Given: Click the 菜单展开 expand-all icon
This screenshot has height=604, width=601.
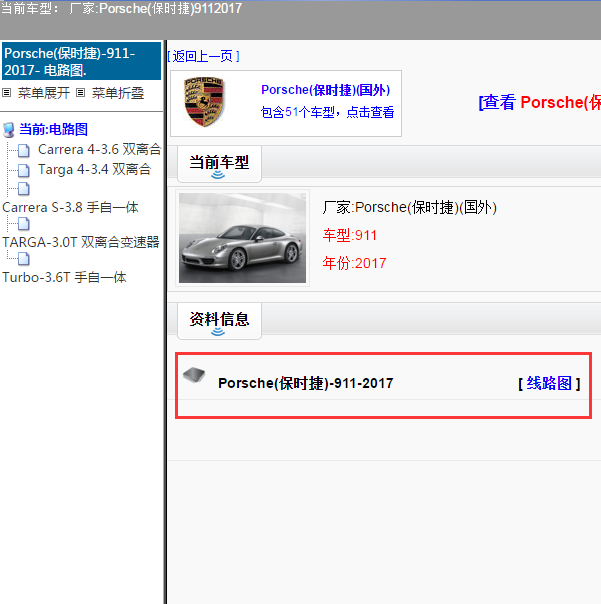Looking at the screenshot, I should click(7, 92).
